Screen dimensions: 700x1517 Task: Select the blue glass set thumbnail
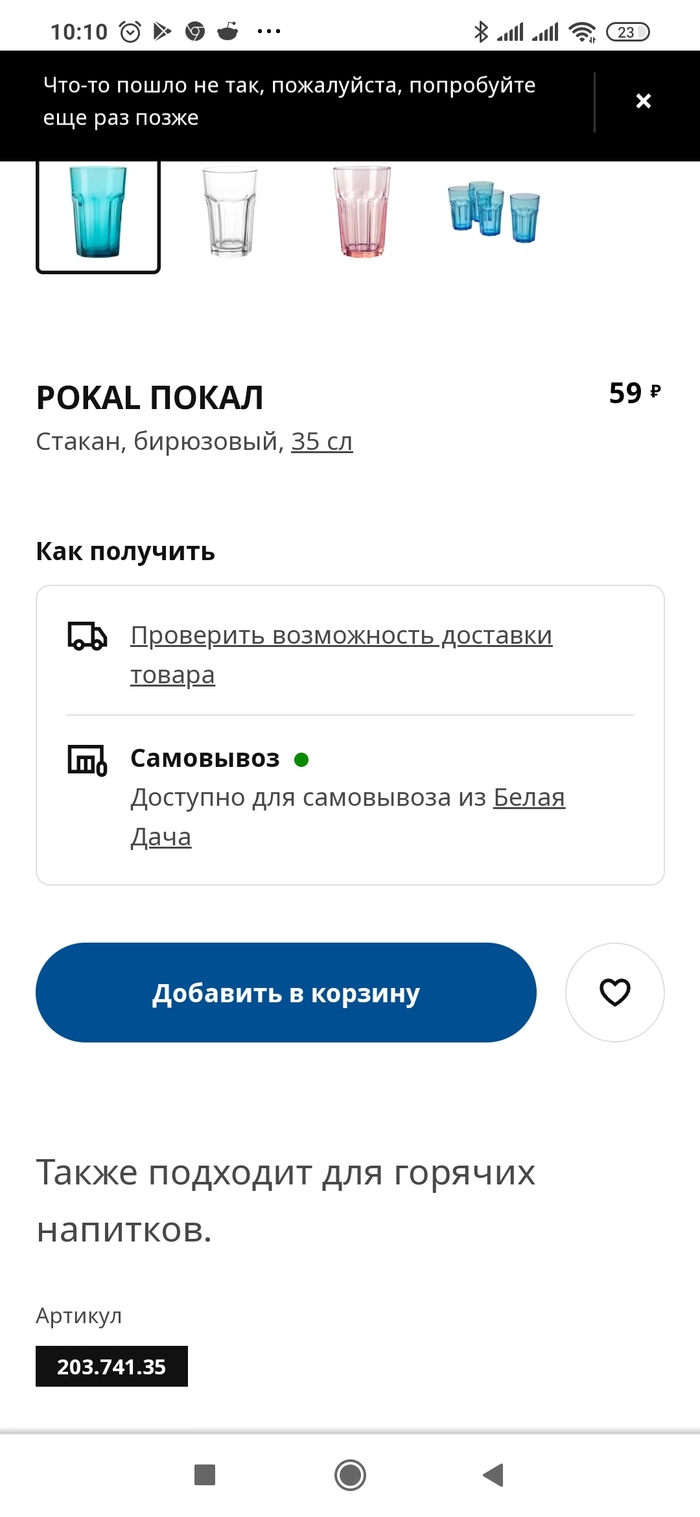click(x=493, y=214)
